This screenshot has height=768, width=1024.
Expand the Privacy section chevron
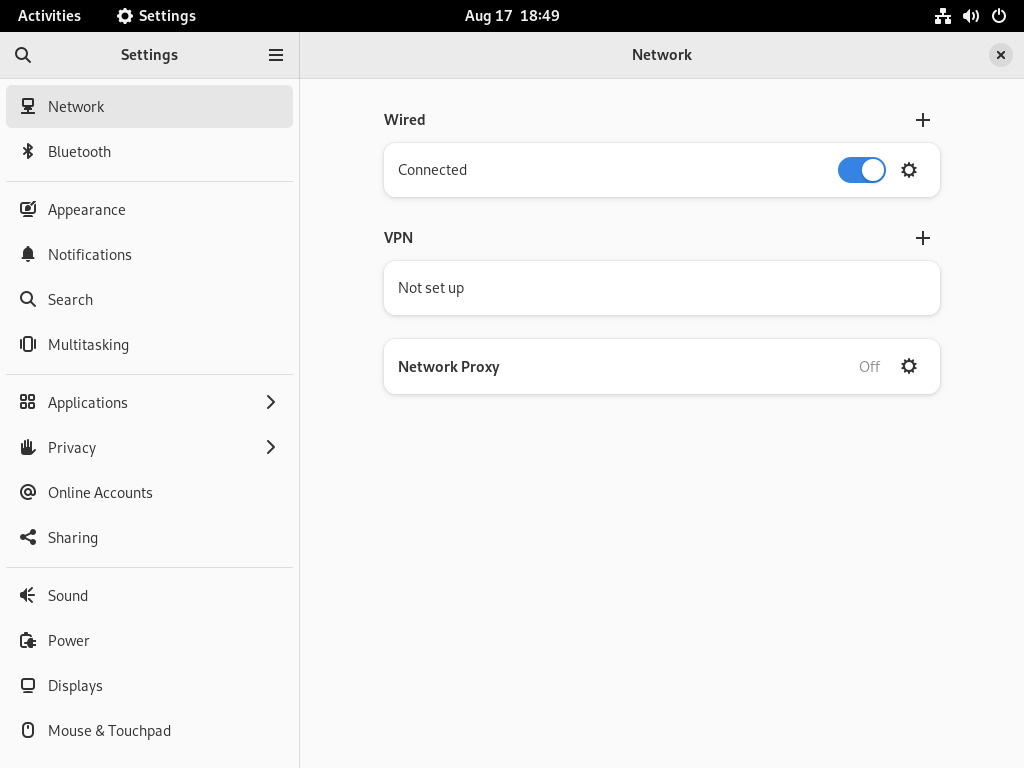pos(271,447)
